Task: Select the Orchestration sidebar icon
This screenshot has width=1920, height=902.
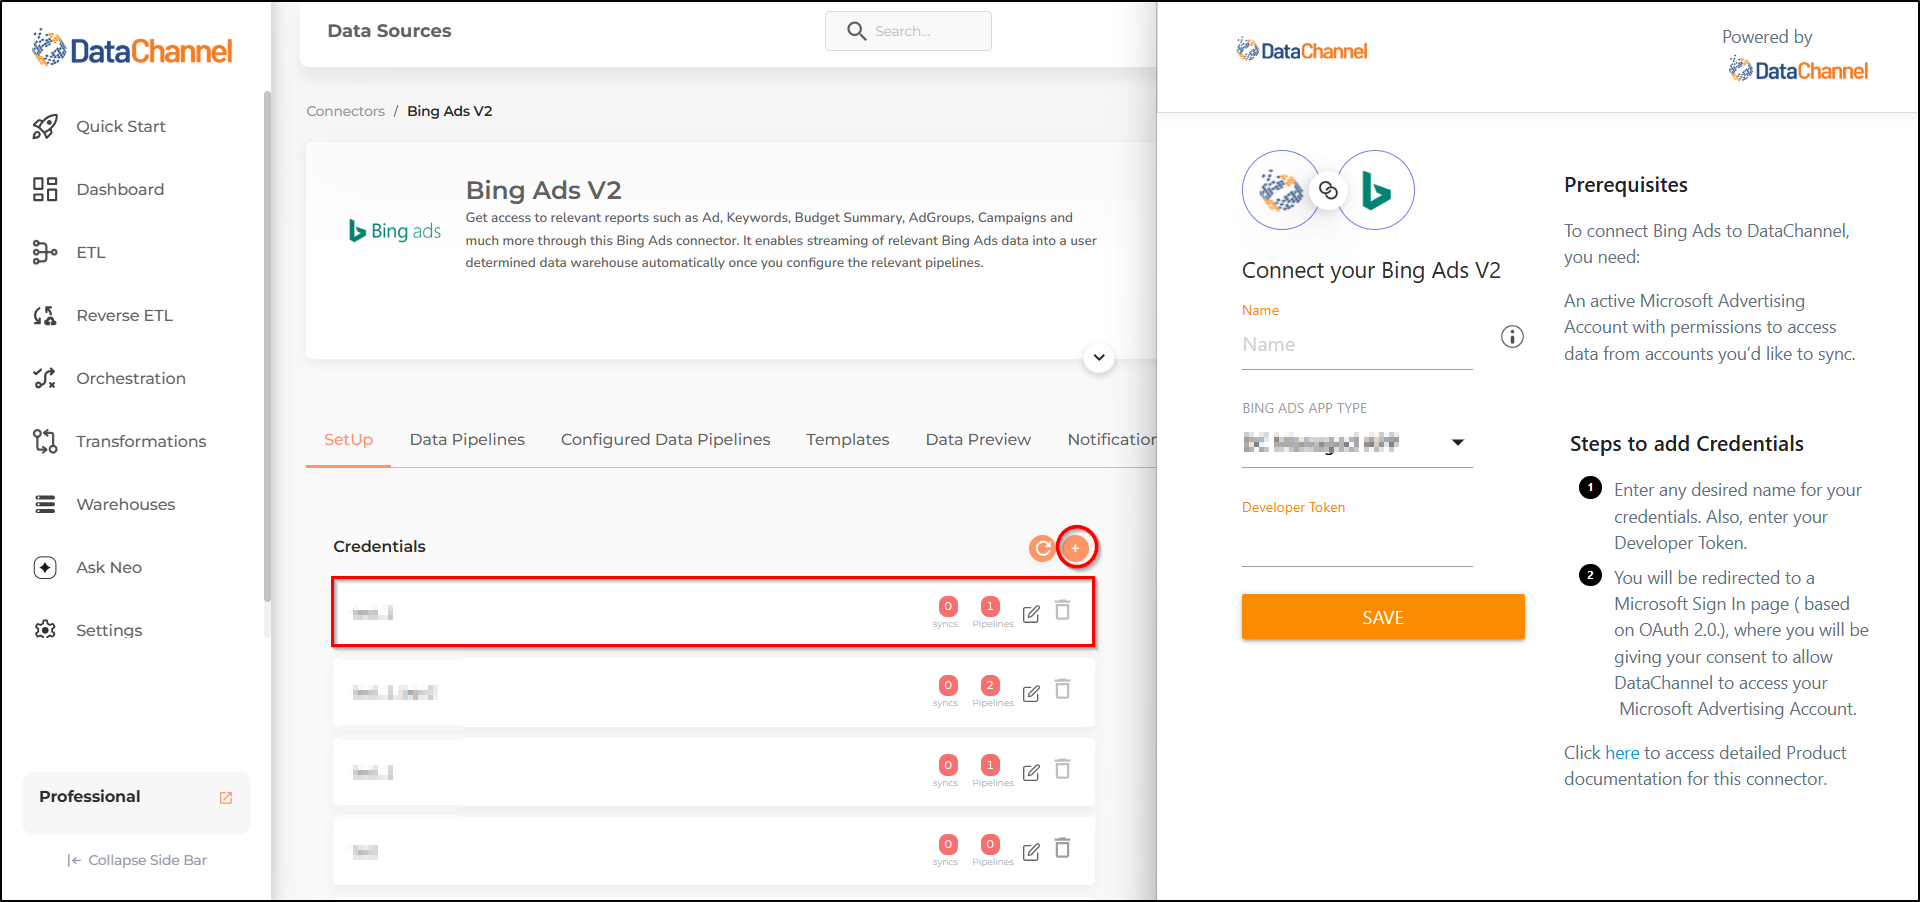Action: tap(45, 378)
